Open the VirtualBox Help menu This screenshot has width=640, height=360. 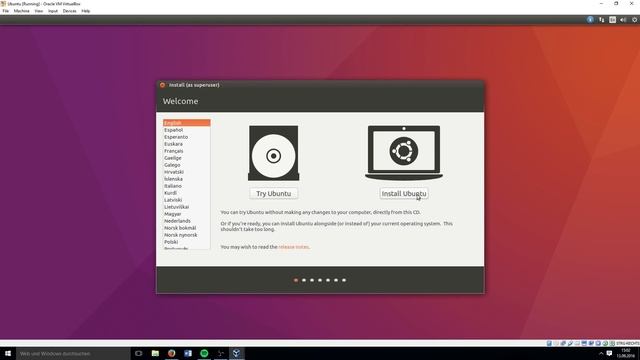(86, 11)
